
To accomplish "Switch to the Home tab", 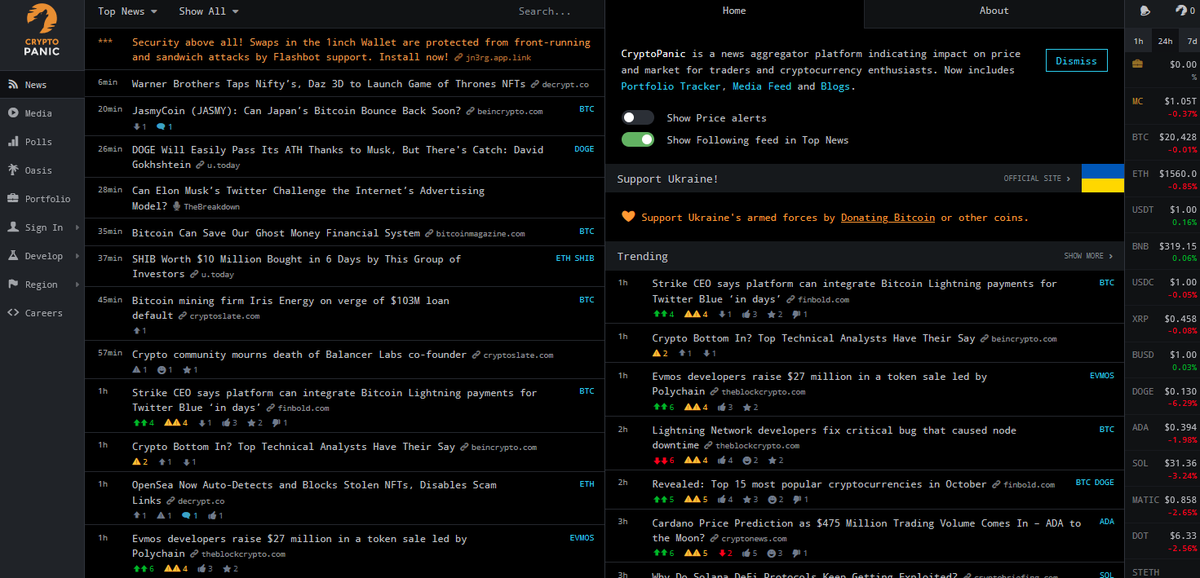I will (x=734, y=11).
